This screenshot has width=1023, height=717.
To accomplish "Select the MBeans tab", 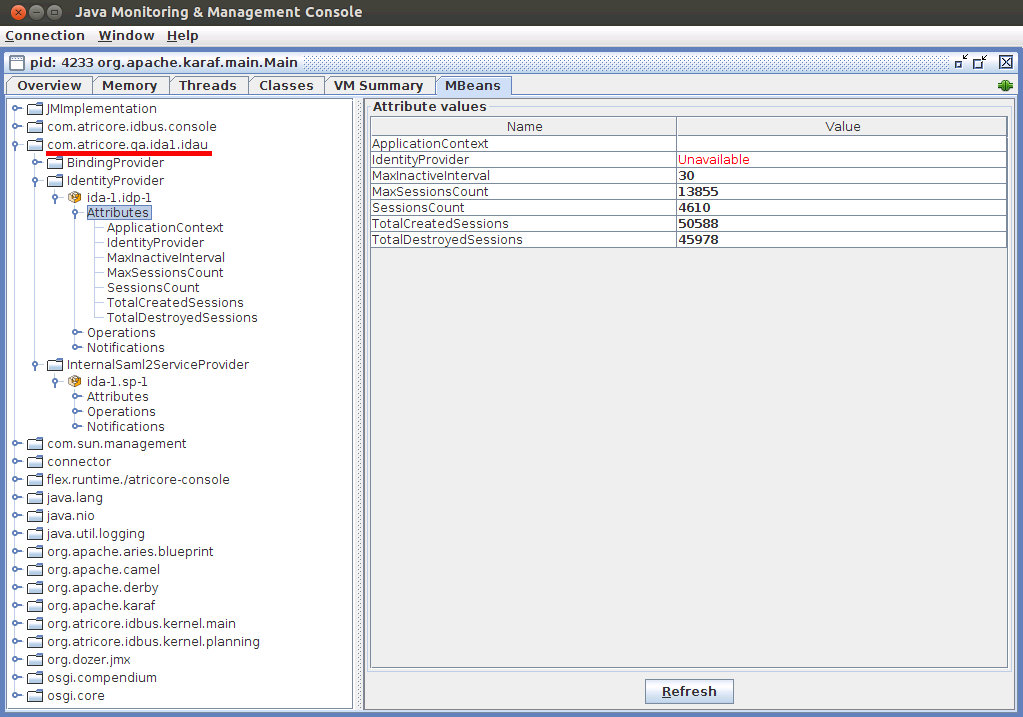I will (473, 85).
